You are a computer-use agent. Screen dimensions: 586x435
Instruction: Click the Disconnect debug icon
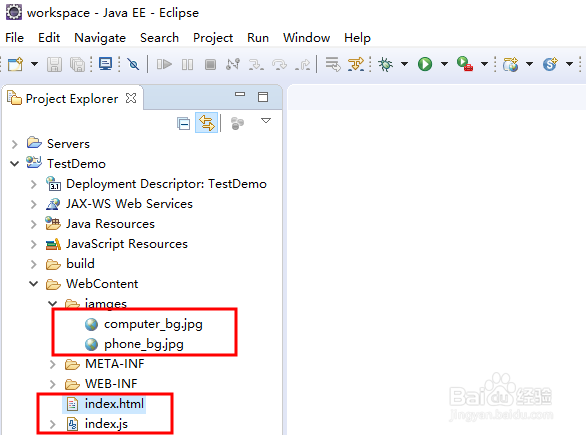click(233, 64)
